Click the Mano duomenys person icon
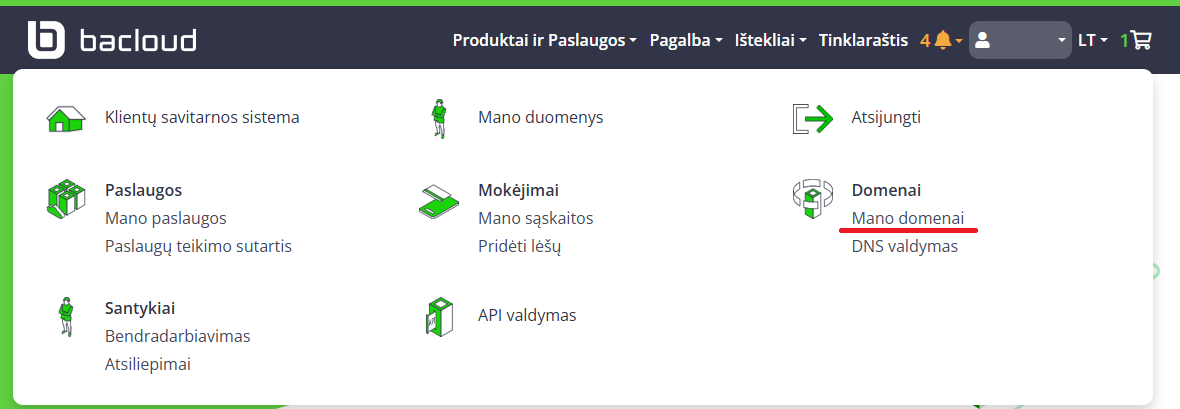This screenshot has width=1180, height=409. click(438, 118)
